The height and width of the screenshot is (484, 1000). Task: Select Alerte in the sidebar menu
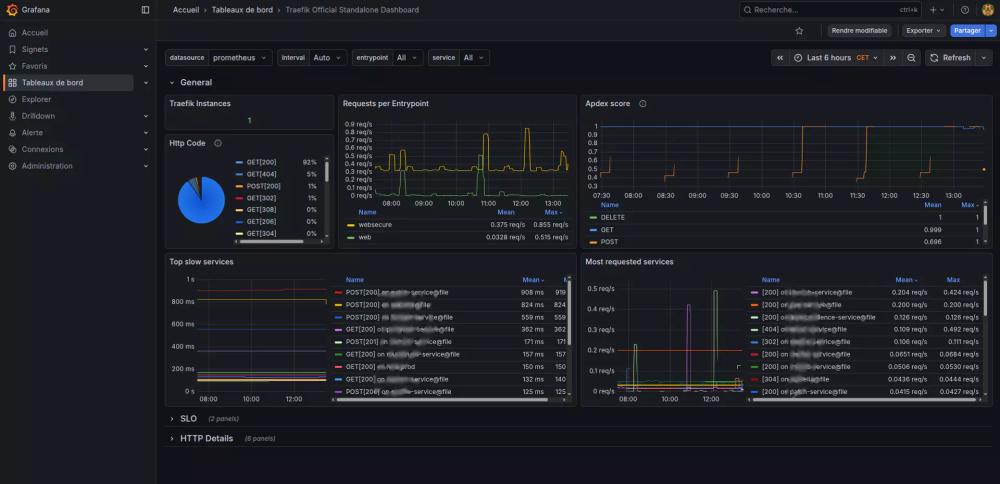click(32, 132)
